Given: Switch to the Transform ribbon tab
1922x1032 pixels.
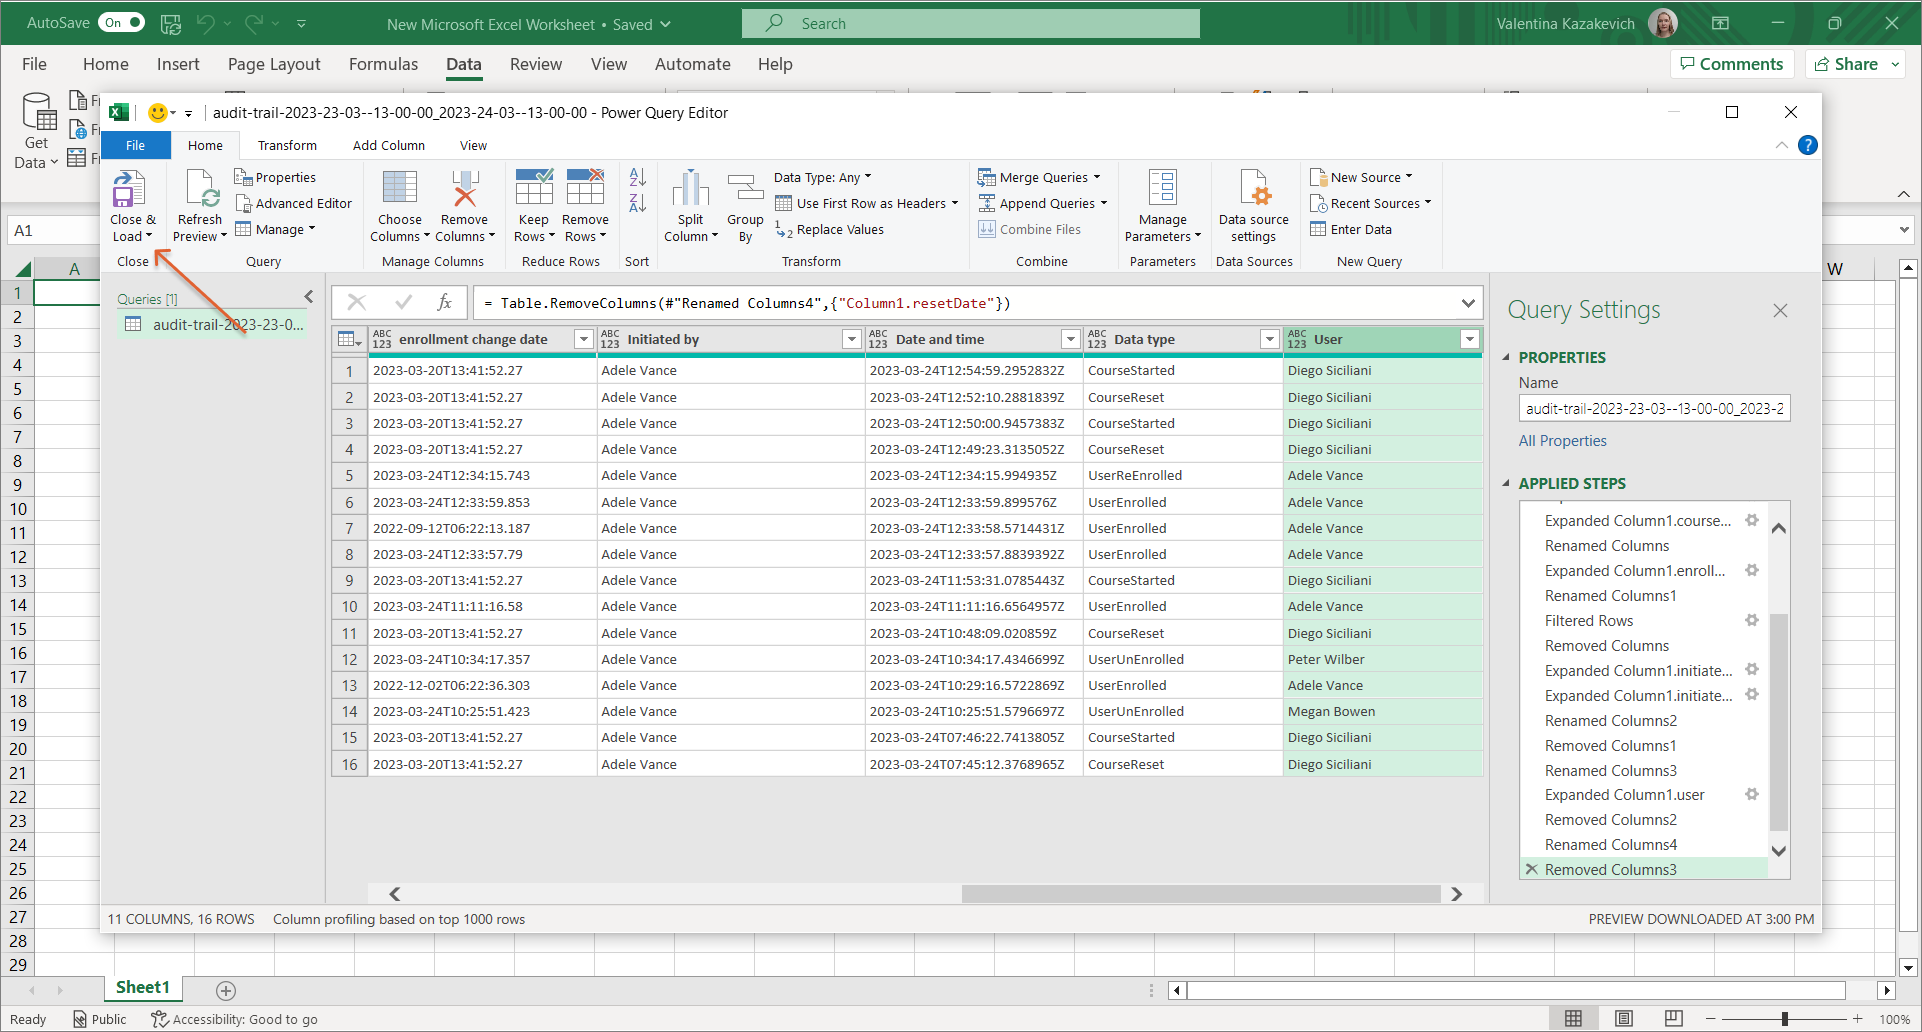Looking at the screenshot, I should tap(287, 146).
